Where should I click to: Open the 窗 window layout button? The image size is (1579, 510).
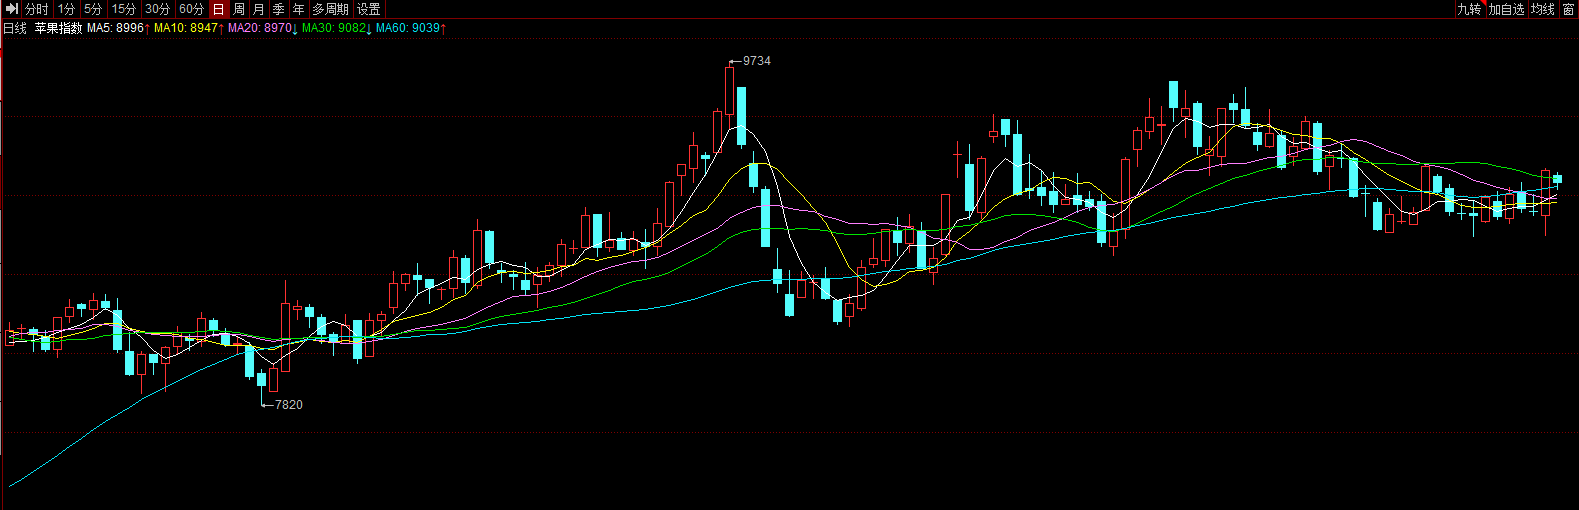[x=1568, y=9]
